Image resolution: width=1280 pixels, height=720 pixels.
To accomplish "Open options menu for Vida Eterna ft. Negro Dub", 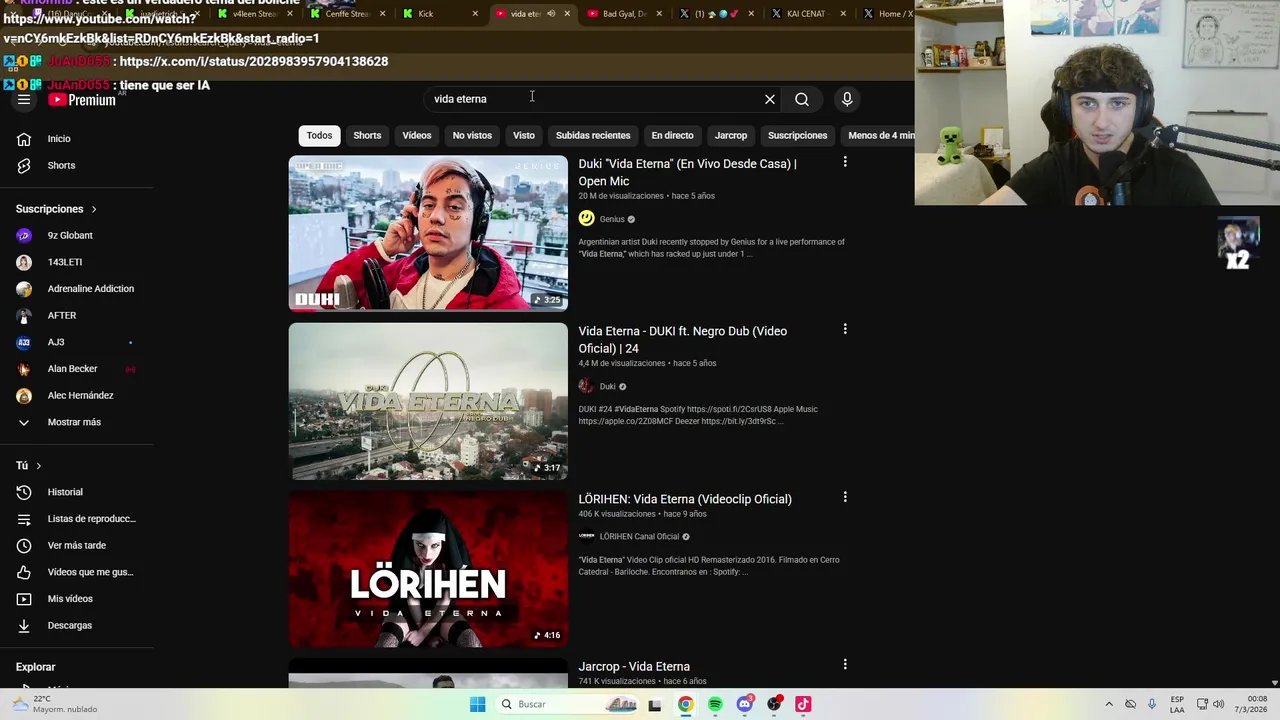I will coord(845,329).
